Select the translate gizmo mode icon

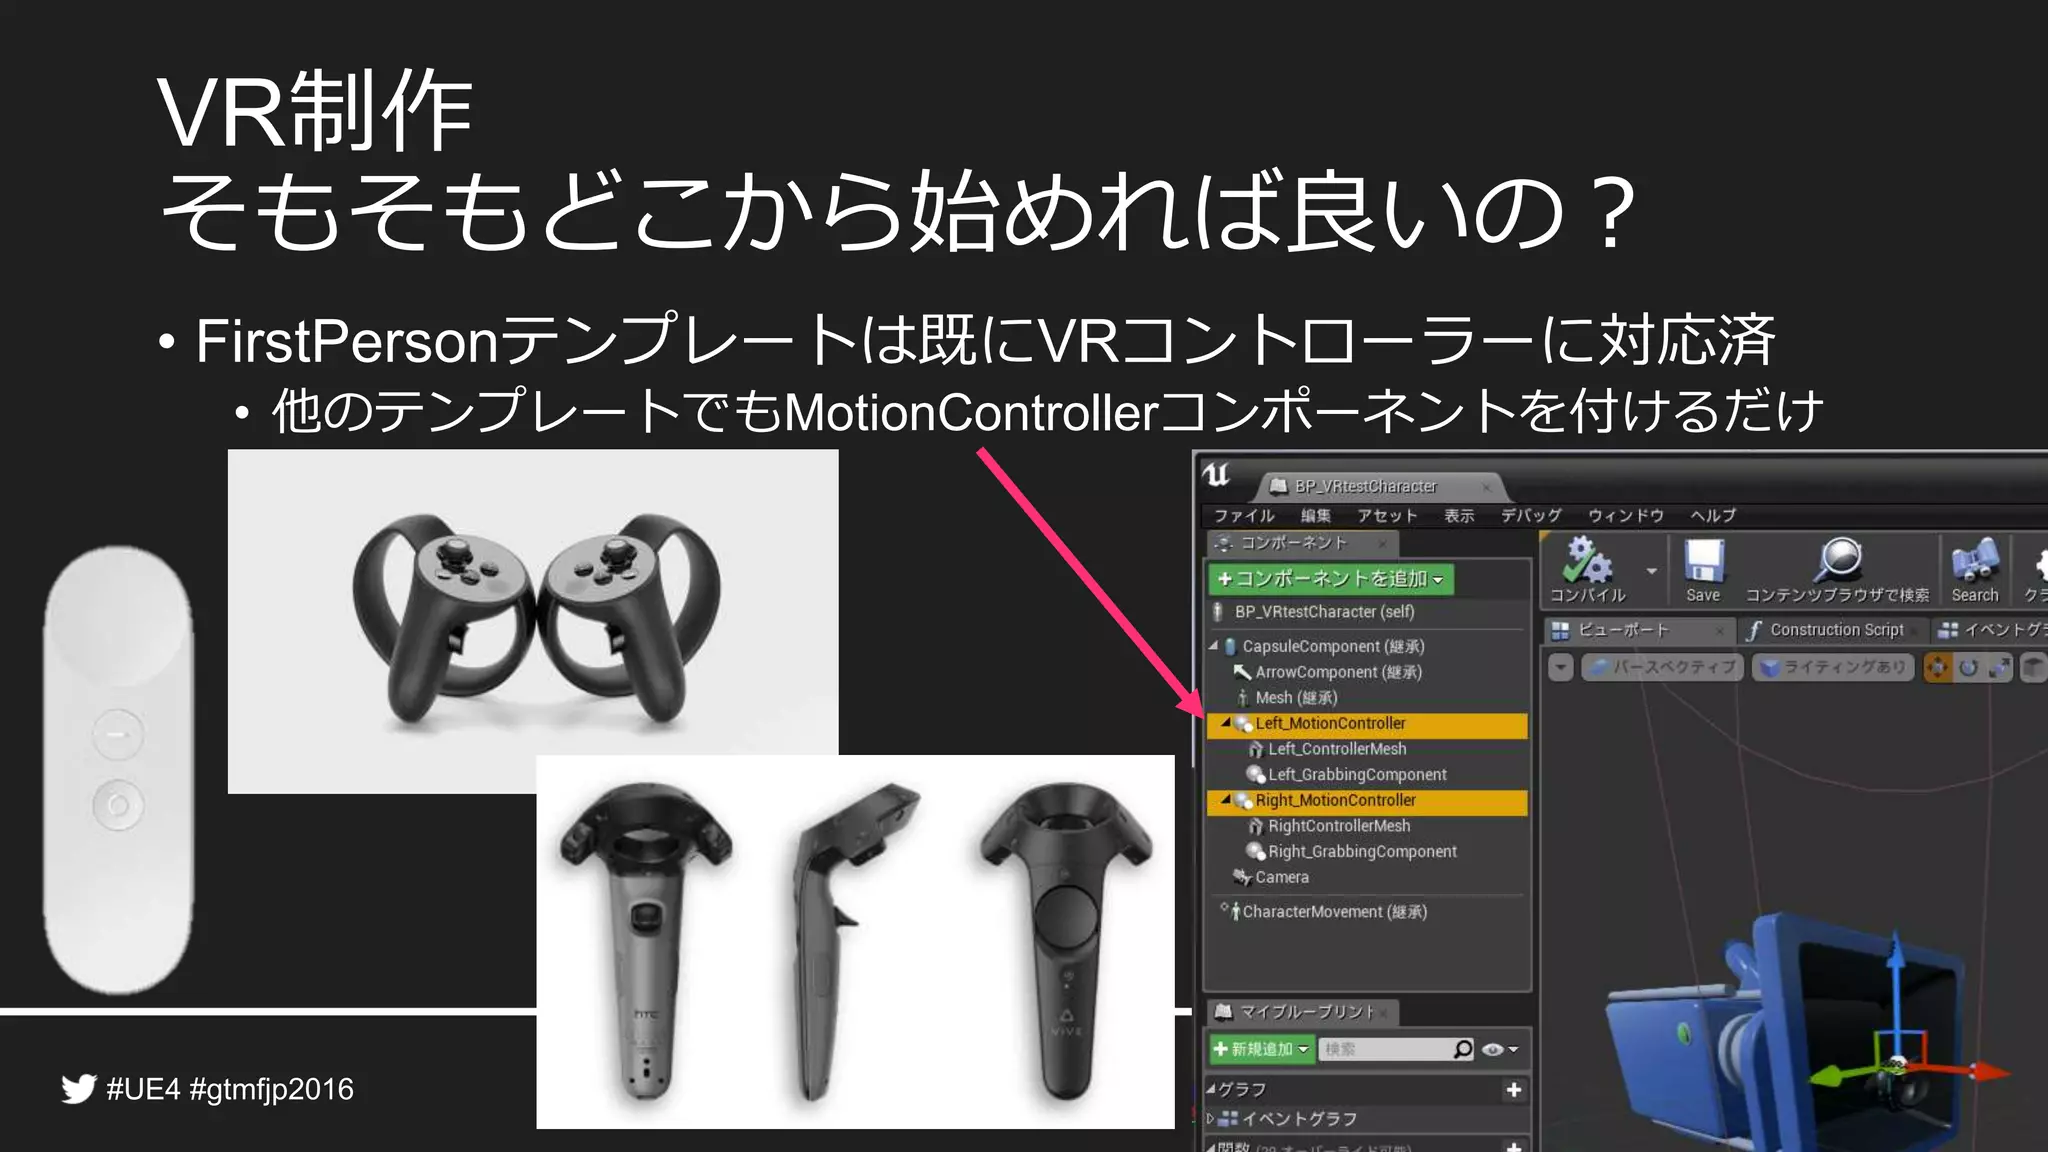click(x=1938, y=667)
